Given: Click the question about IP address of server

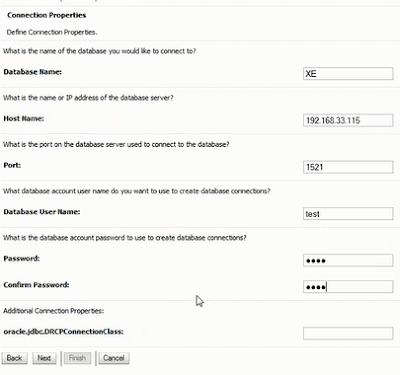Looking at the screenshot, I should click(x=88, y=98).
